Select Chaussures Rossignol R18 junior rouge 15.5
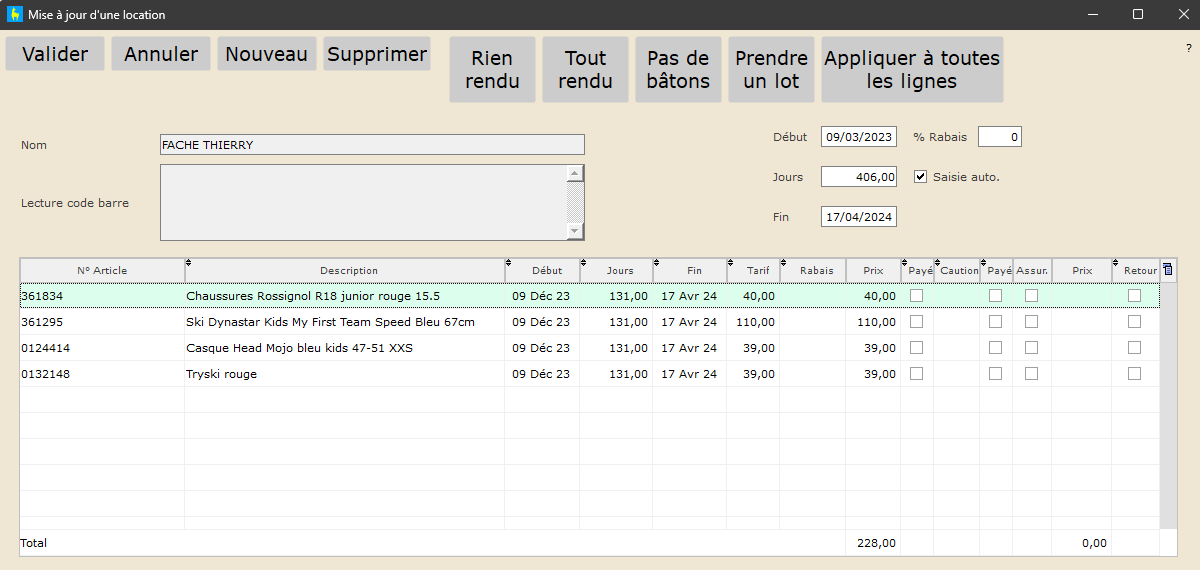Screen dimensions: 1200x570 pyautogui.click(x=313, y=296)
